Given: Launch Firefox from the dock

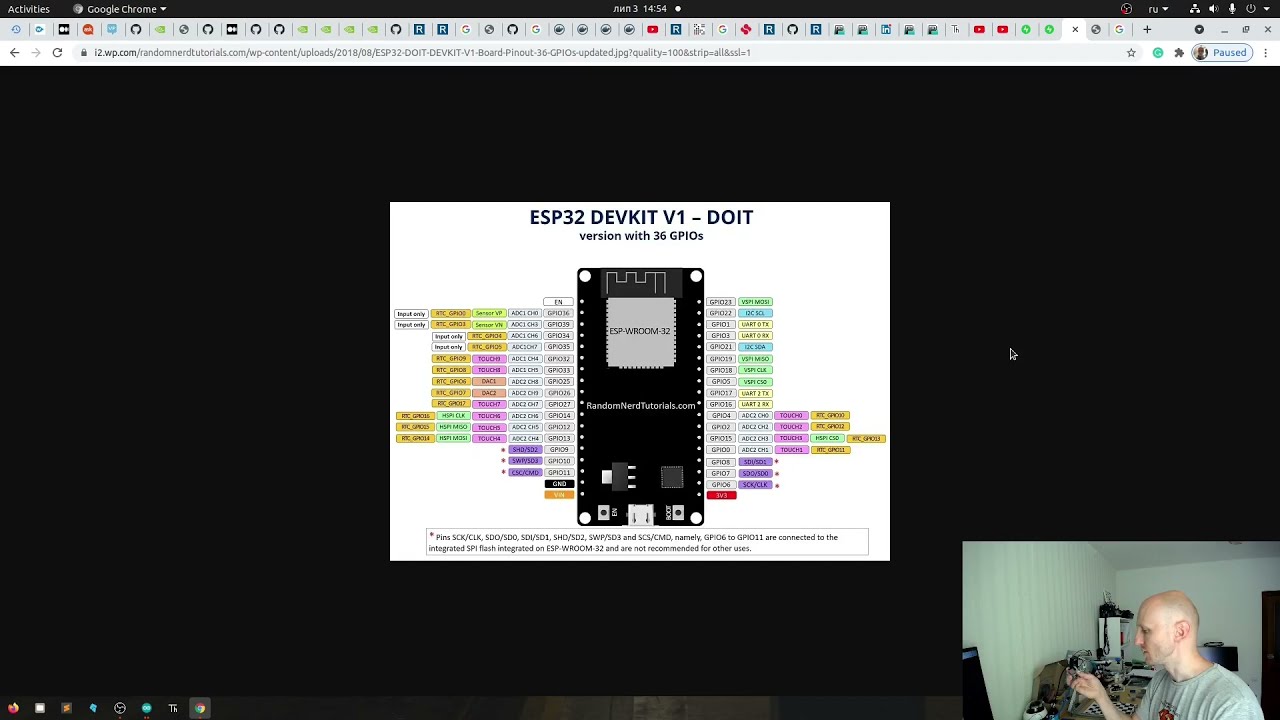Looking at the screenshot, I should pyautogui.click(x=13, y=708).
